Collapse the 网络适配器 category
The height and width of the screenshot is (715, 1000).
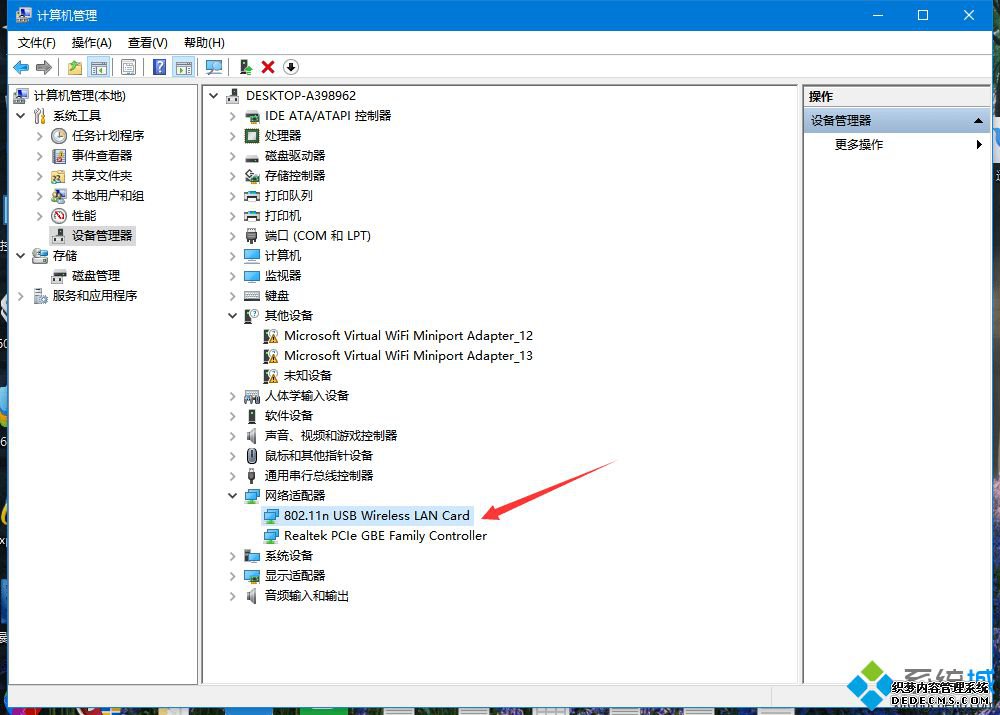click(x=232, y=496)
